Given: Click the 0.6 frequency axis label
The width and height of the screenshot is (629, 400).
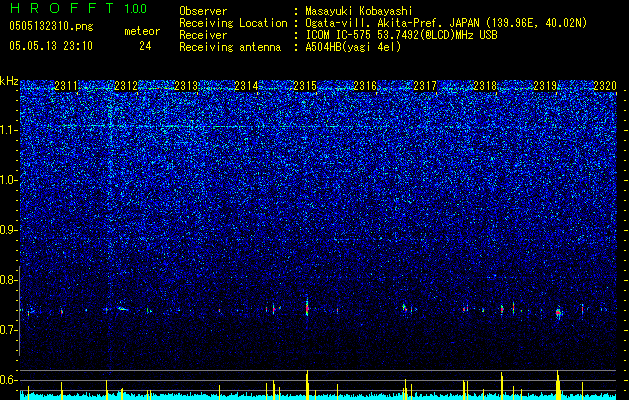Looking at the screenshot, I should (x=9, y=380).
